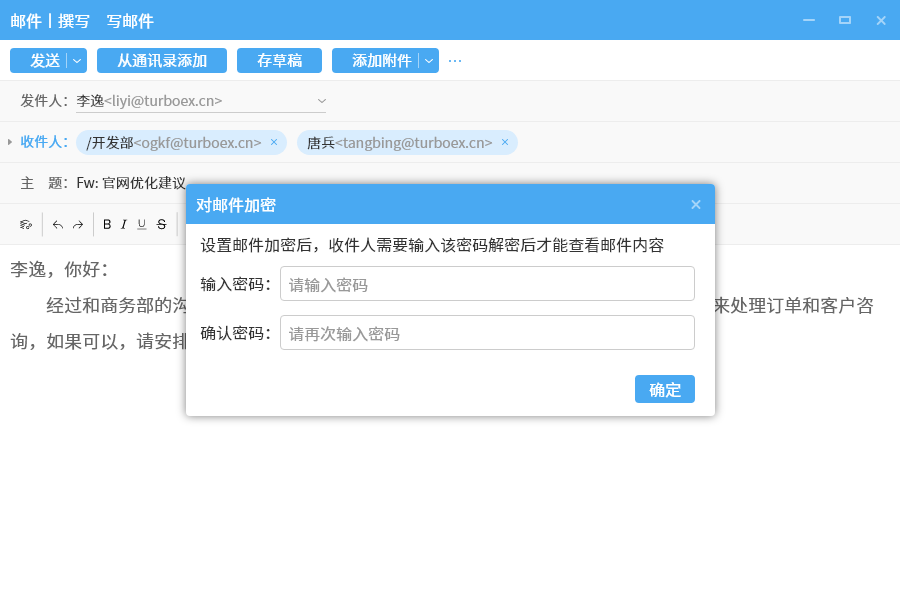
Task: Remove 唐兵 from the recipients
Action: click(505, 142)
